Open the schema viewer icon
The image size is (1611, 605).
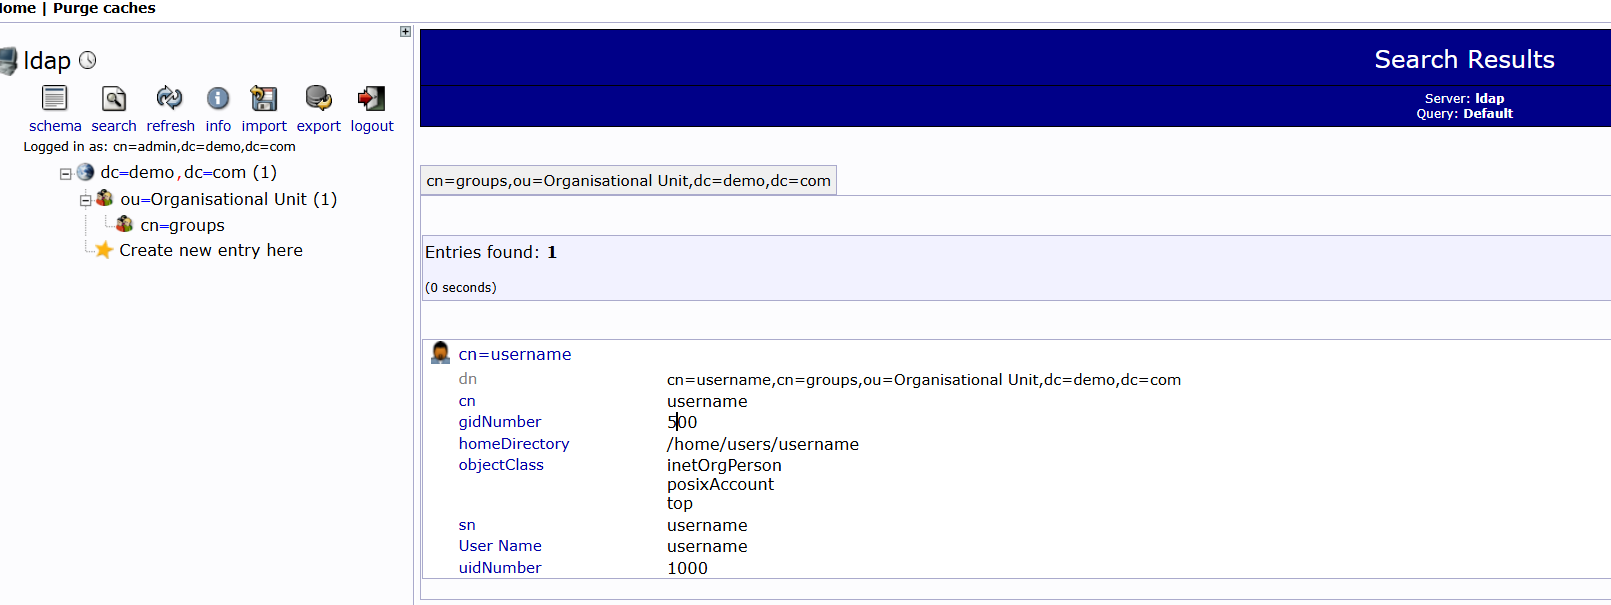pos(54,98)
